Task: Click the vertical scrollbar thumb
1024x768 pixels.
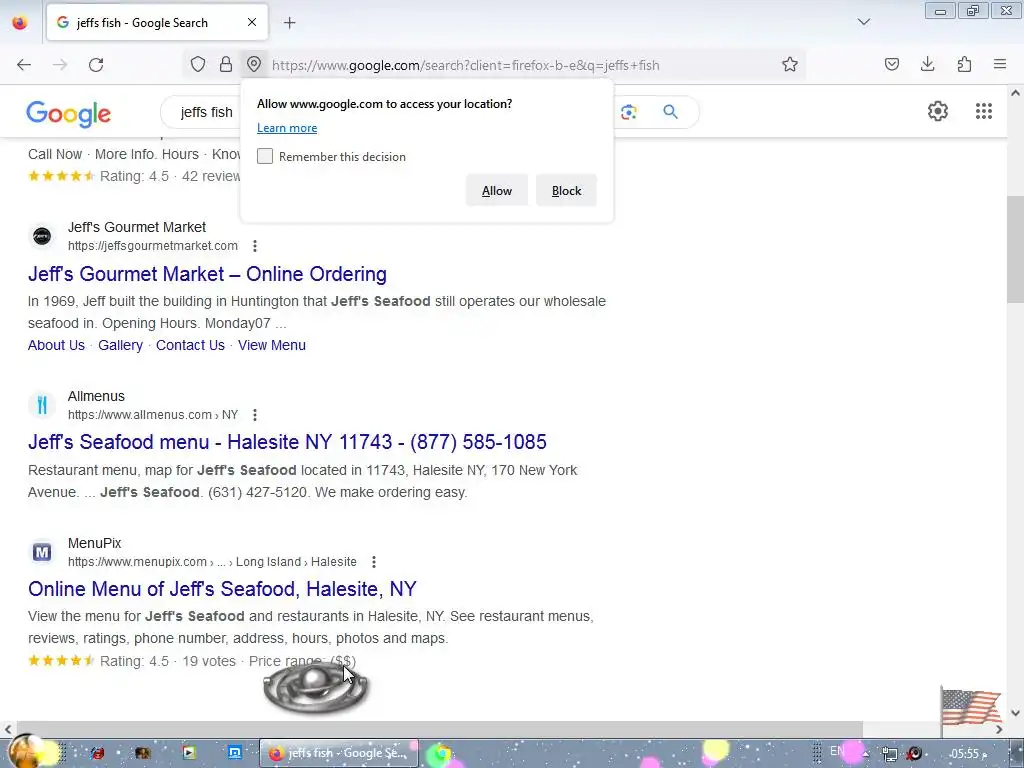Action: [1015, 249]
